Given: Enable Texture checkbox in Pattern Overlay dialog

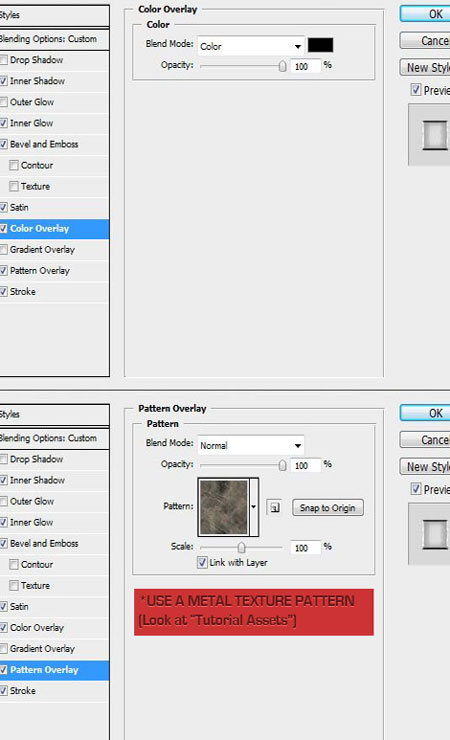Looking at the screenshot, I should (x=14, y=586).
